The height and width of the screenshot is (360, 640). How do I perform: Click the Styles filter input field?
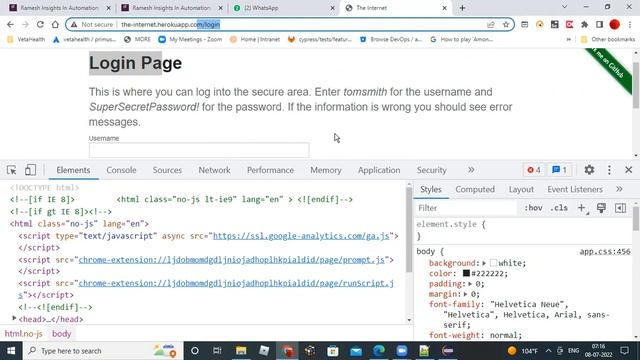point(465,208)
